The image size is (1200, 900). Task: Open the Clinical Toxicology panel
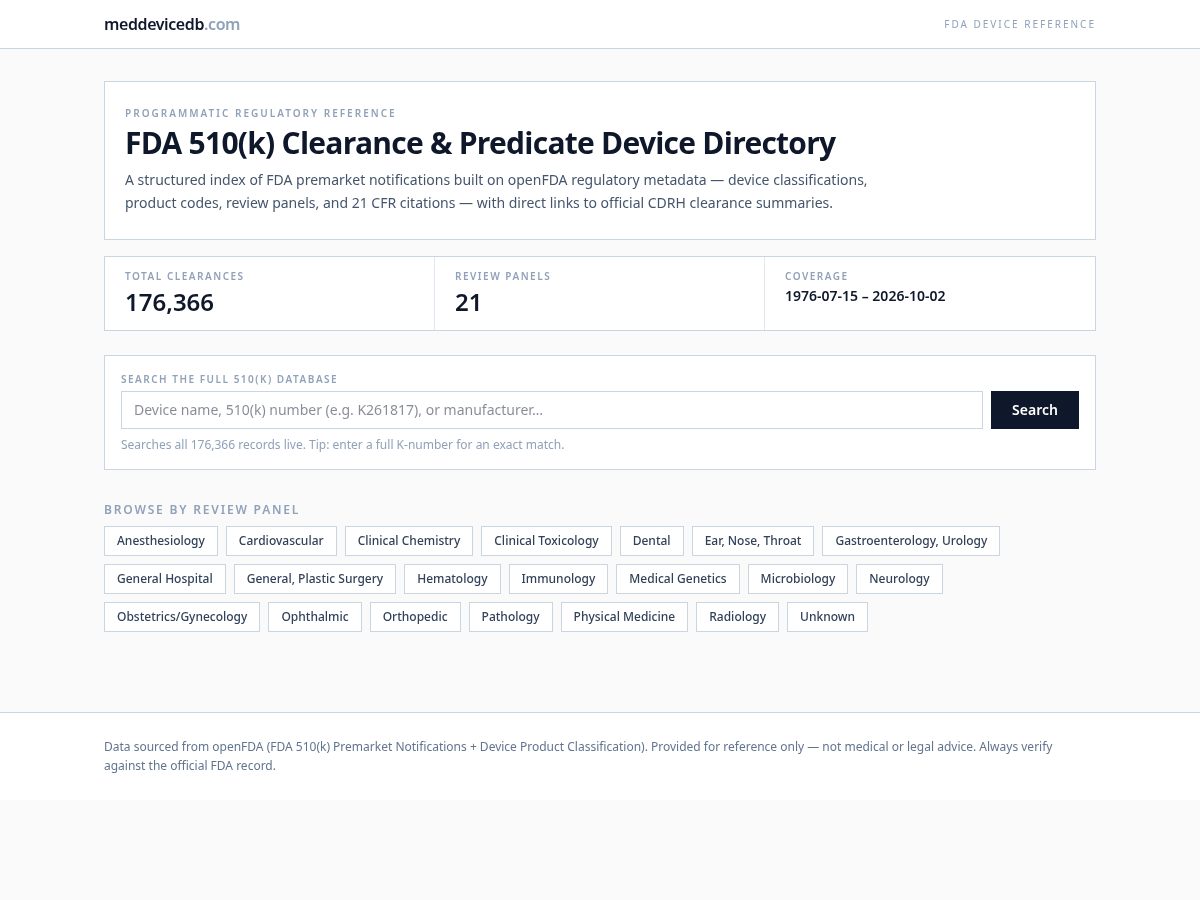tap(546, 541)
